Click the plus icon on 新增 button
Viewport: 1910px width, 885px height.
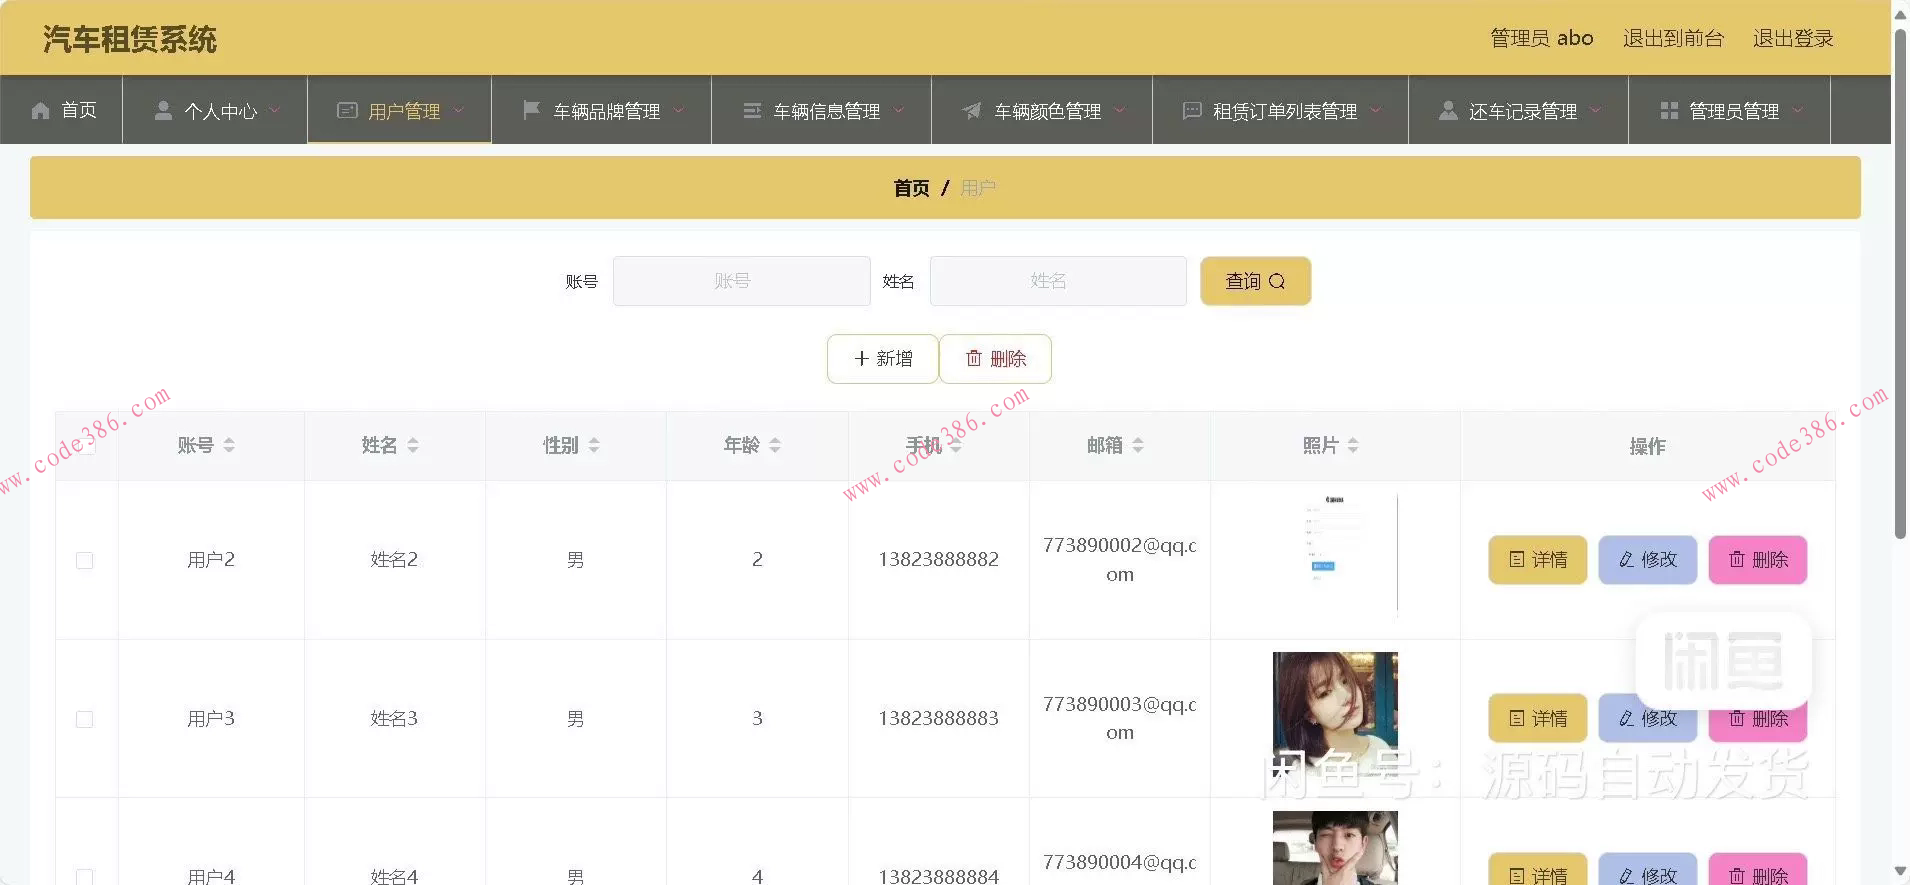(x=861, y=359)
